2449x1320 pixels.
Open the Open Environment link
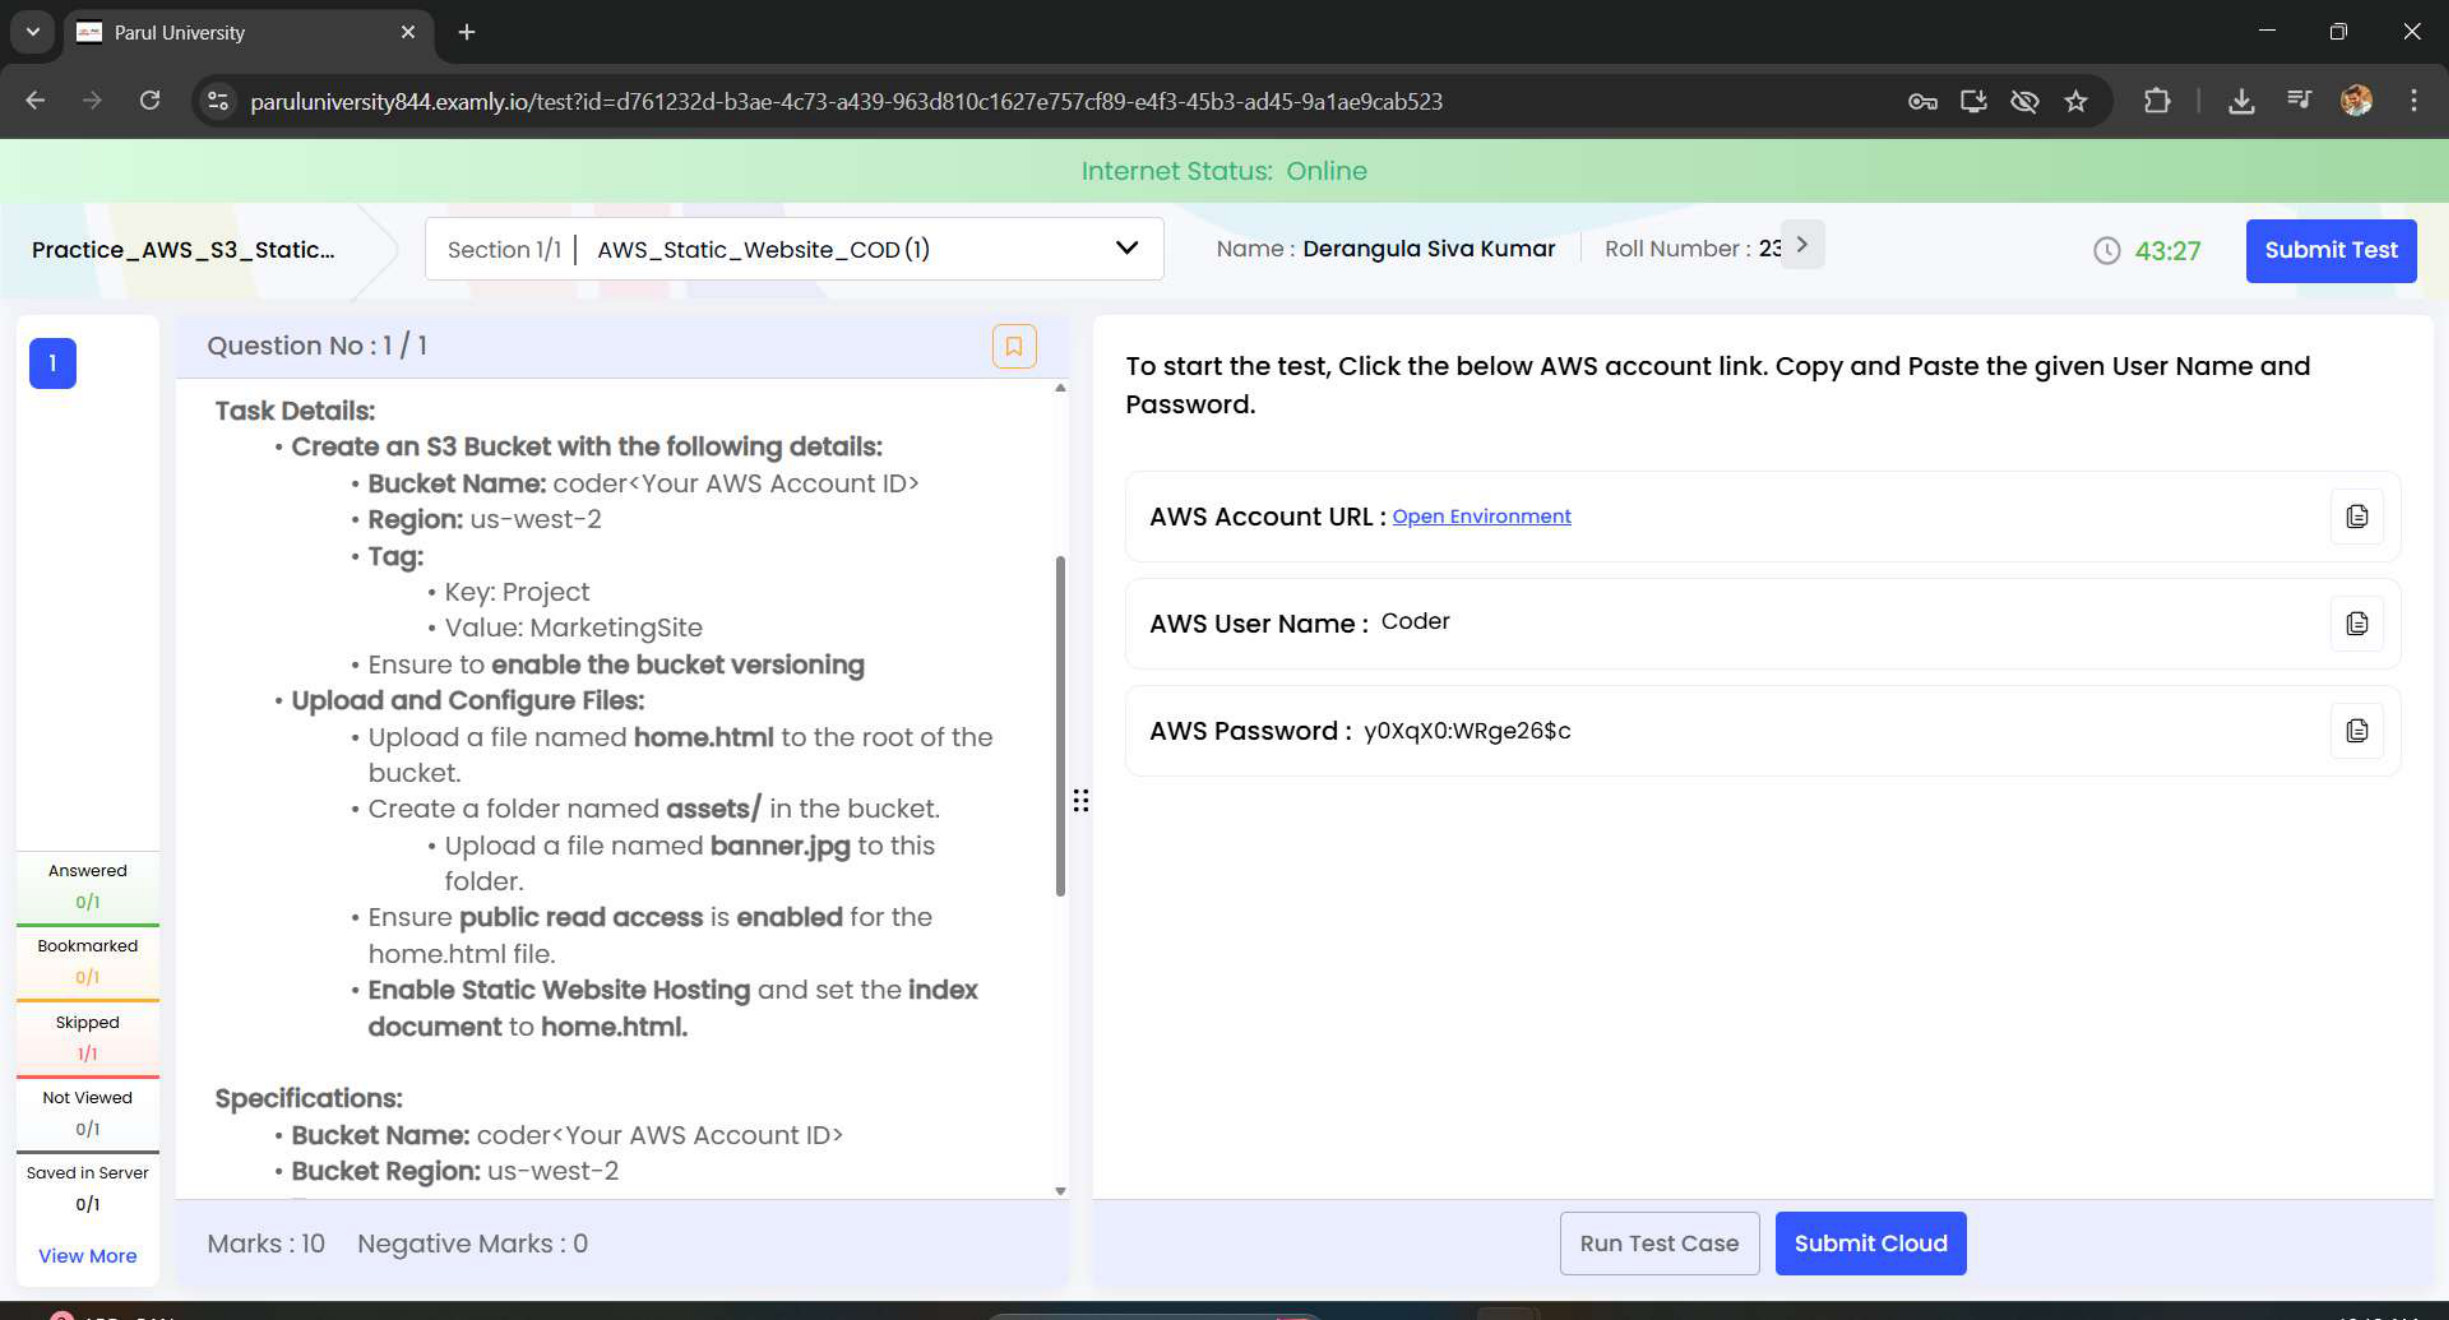[1481, 516]
